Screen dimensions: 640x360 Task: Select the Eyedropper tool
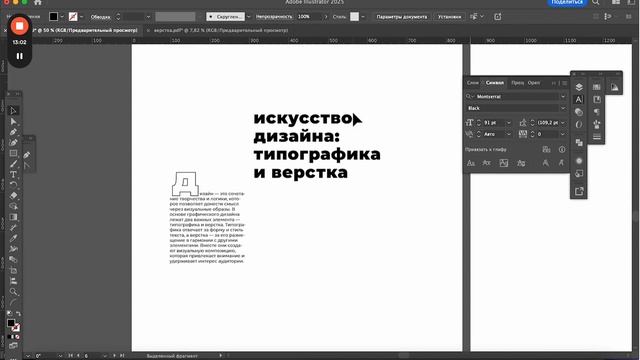13,238
